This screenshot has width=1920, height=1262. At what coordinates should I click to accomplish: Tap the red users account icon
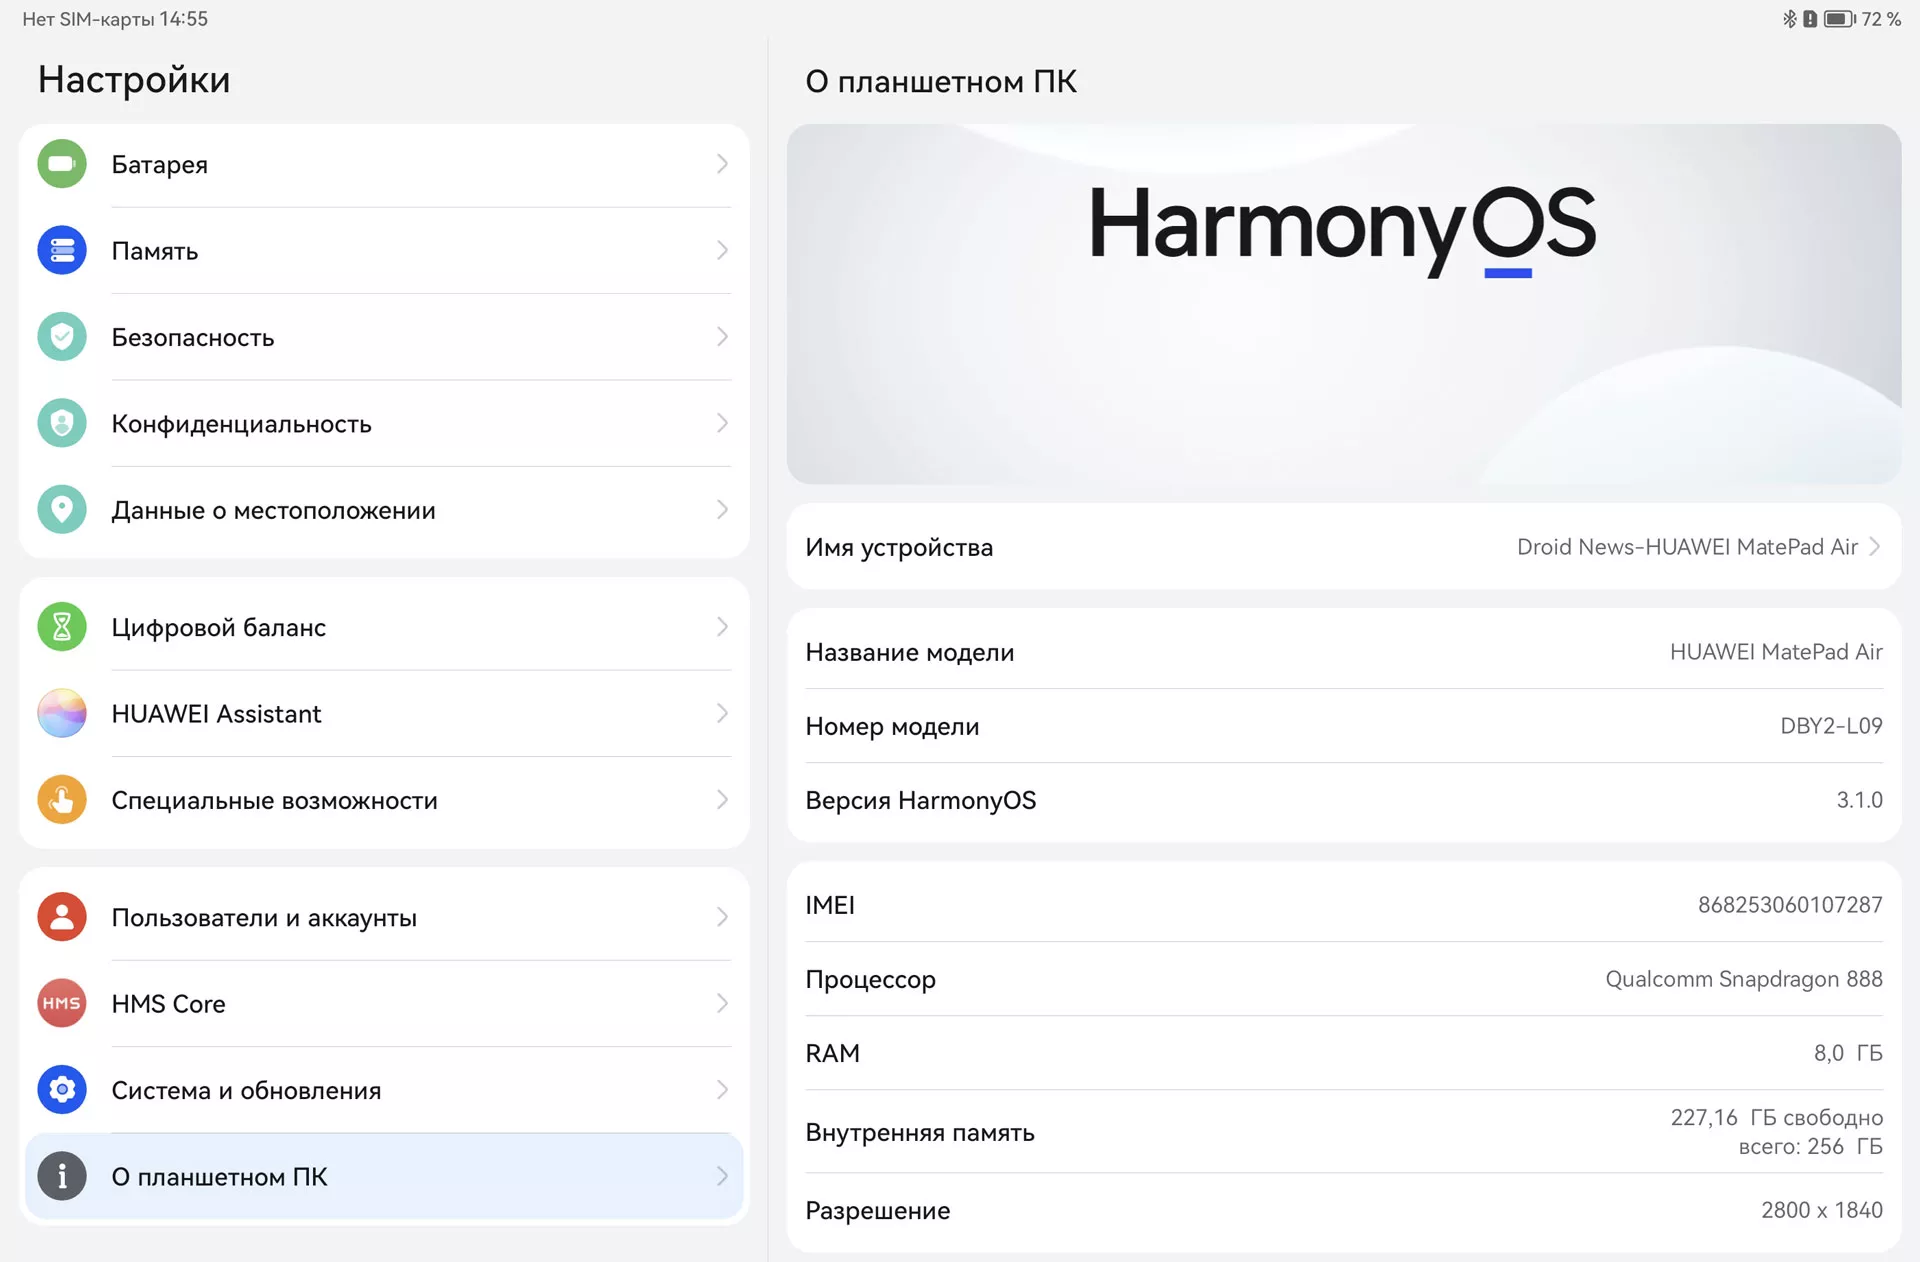pyautogui.click(x=62, y=917)
